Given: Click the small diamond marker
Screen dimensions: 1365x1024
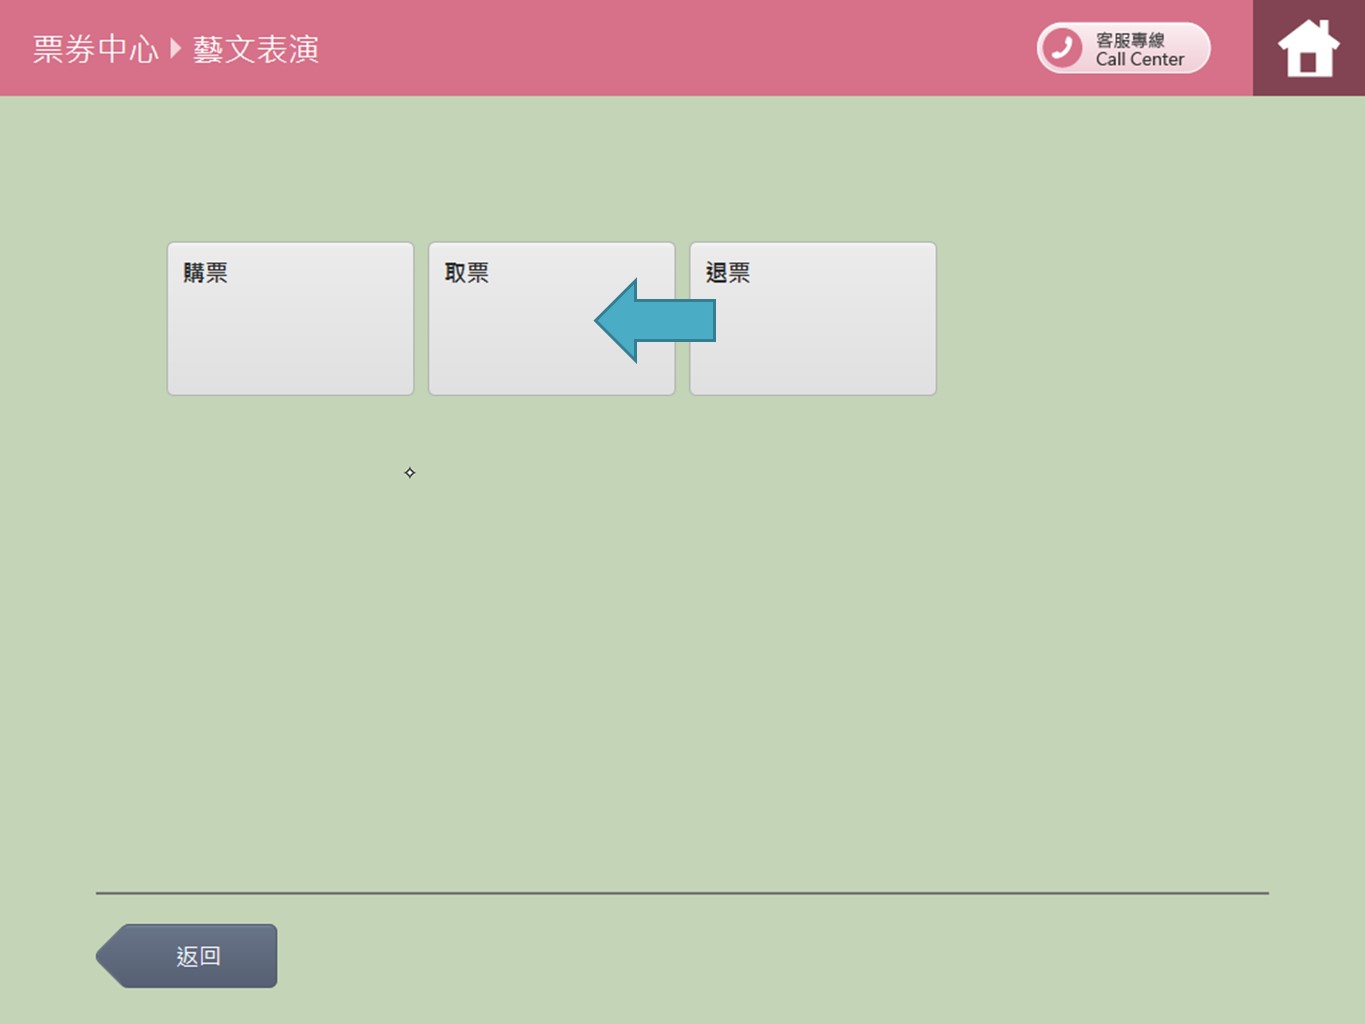Looking at the screenshot, I should (410, 473).
